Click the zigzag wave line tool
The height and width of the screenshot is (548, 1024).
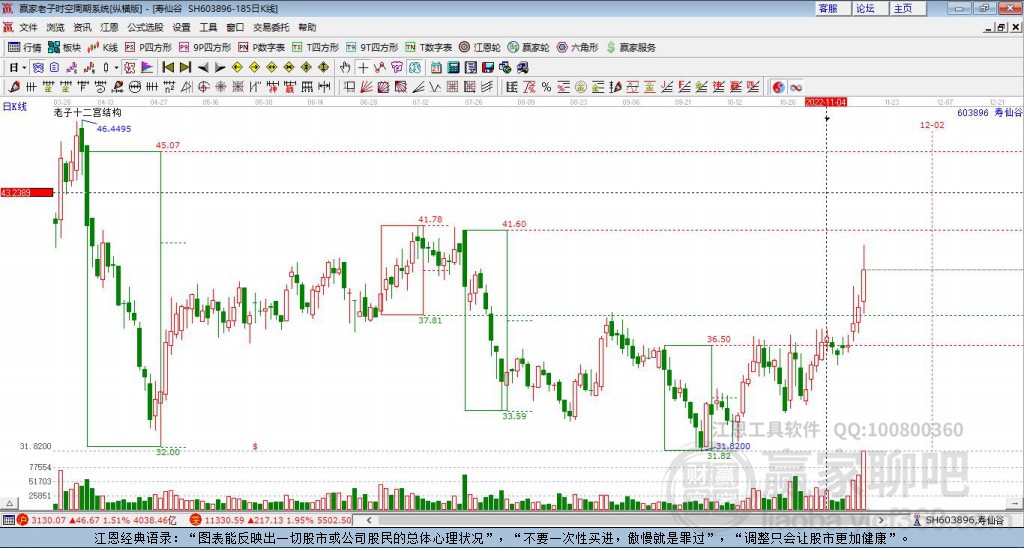435,87
